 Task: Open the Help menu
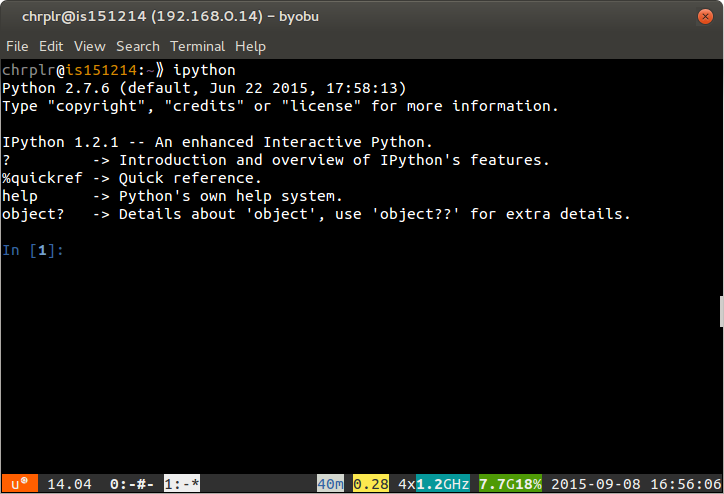click(250, 46)
